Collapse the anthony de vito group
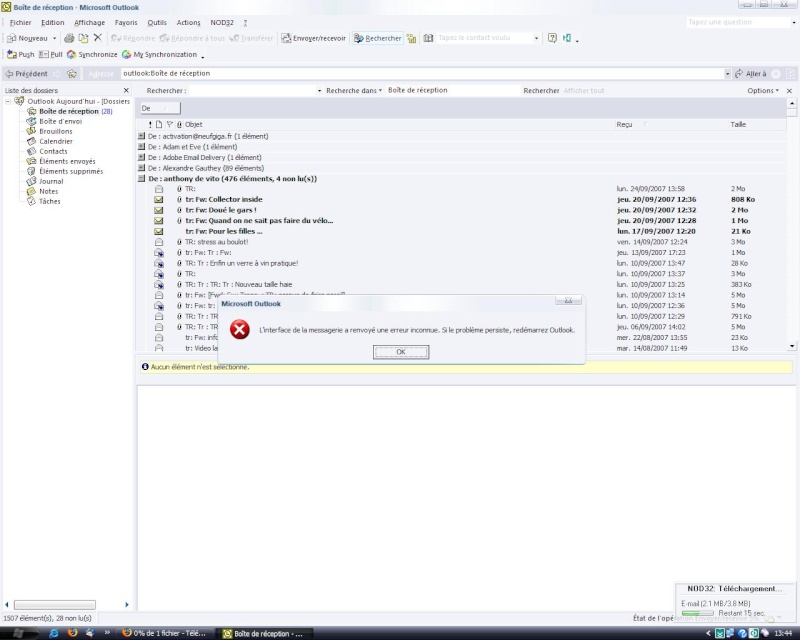This screenshot has height=640, width=800. (x=141, y=179)
